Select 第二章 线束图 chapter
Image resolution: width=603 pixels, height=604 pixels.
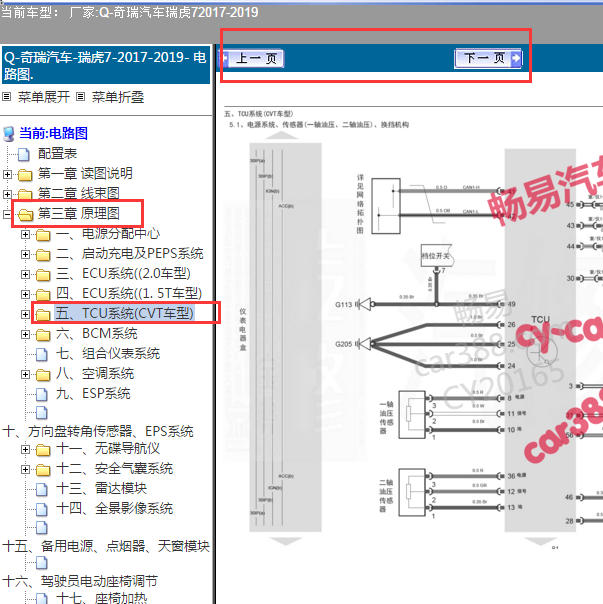[79, 193]
